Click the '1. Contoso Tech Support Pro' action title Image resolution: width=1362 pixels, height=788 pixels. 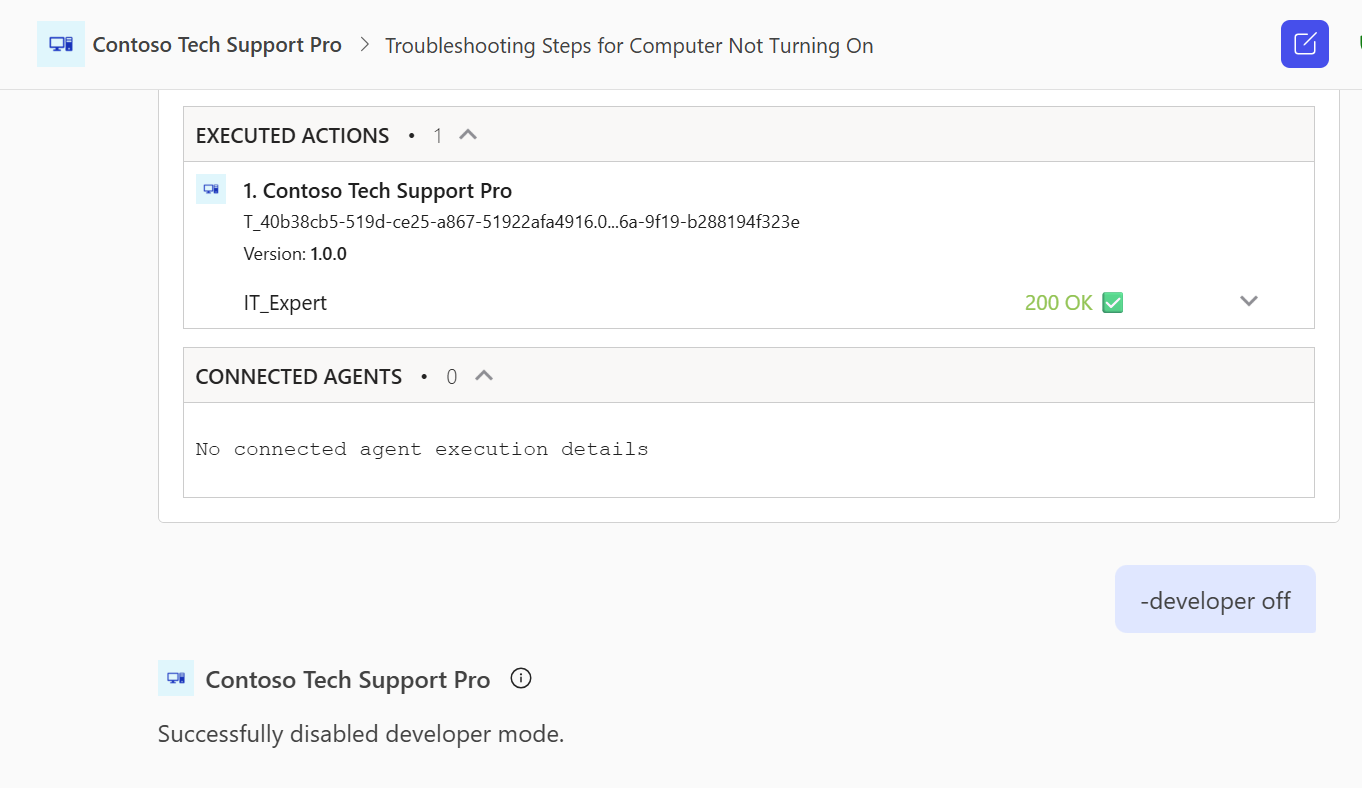pyautogui.click(x=378, y=190)
